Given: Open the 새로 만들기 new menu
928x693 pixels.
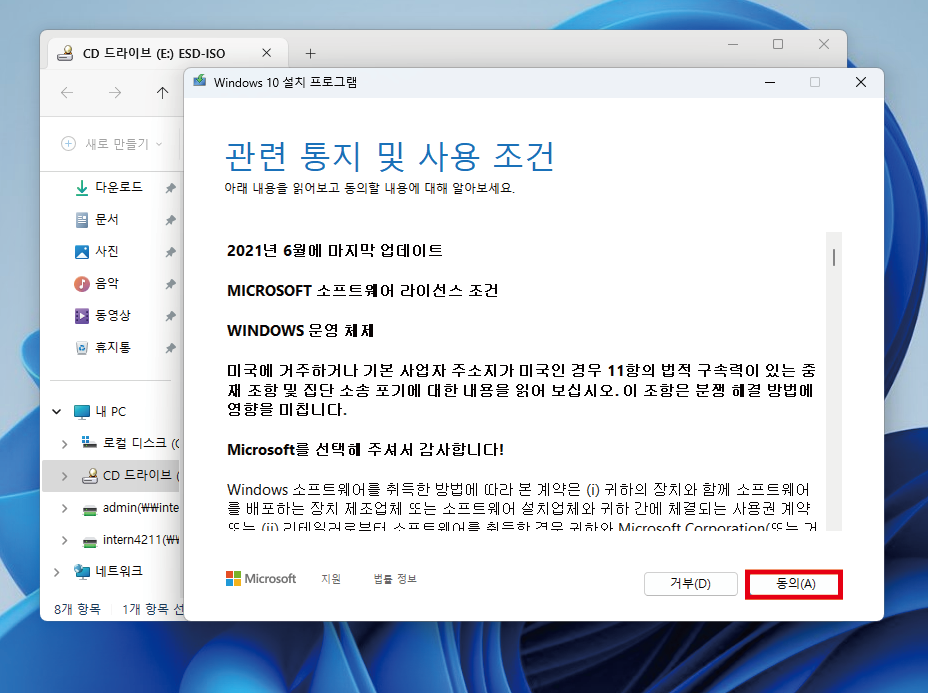Looking at the screenshot, I should click(111, 144).
